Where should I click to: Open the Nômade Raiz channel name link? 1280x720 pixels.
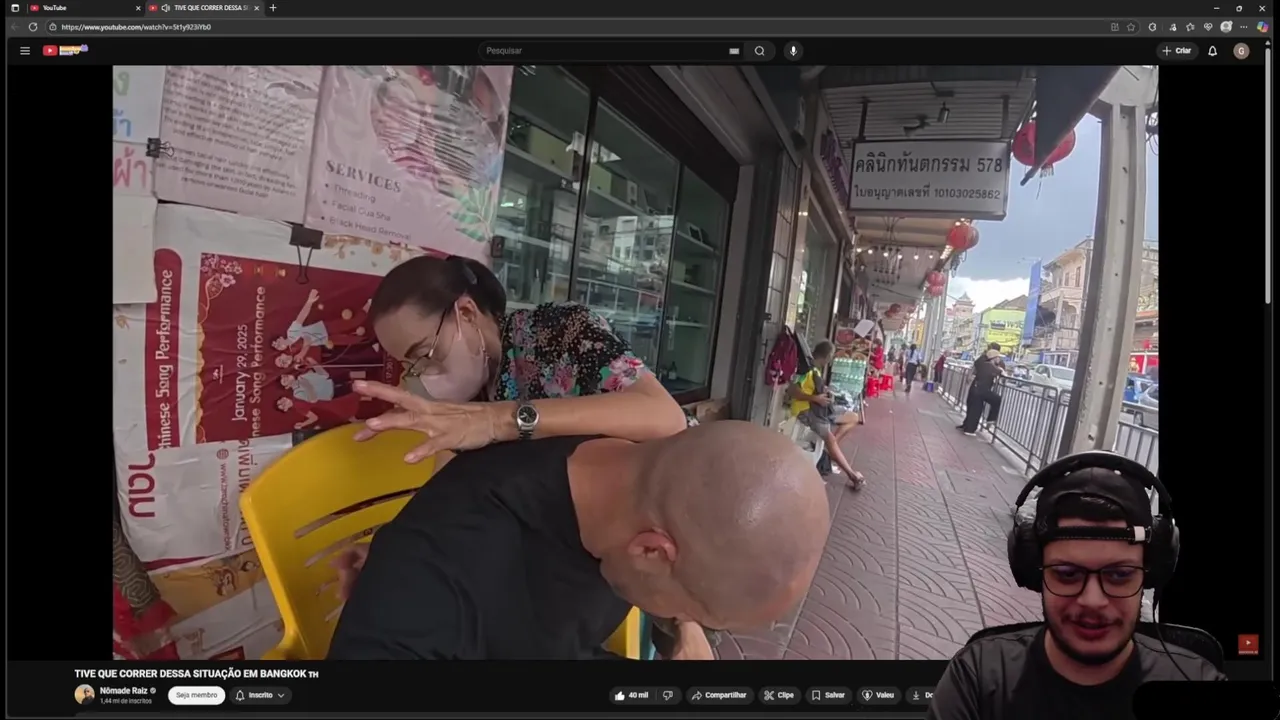(124, 691)
